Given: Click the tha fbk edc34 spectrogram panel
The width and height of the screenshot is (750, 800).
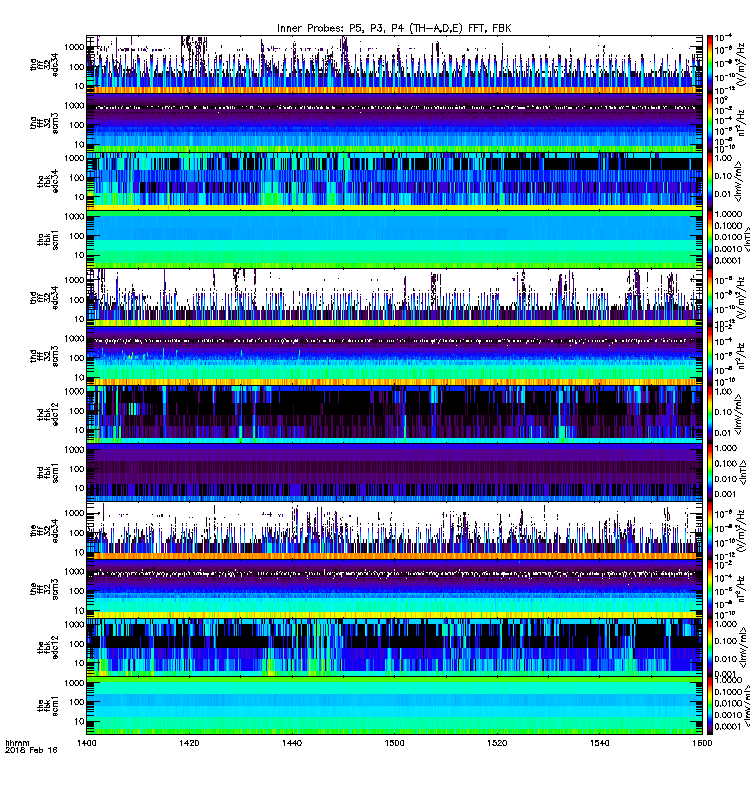Looking at the screenshot, I should coord(394,181).
